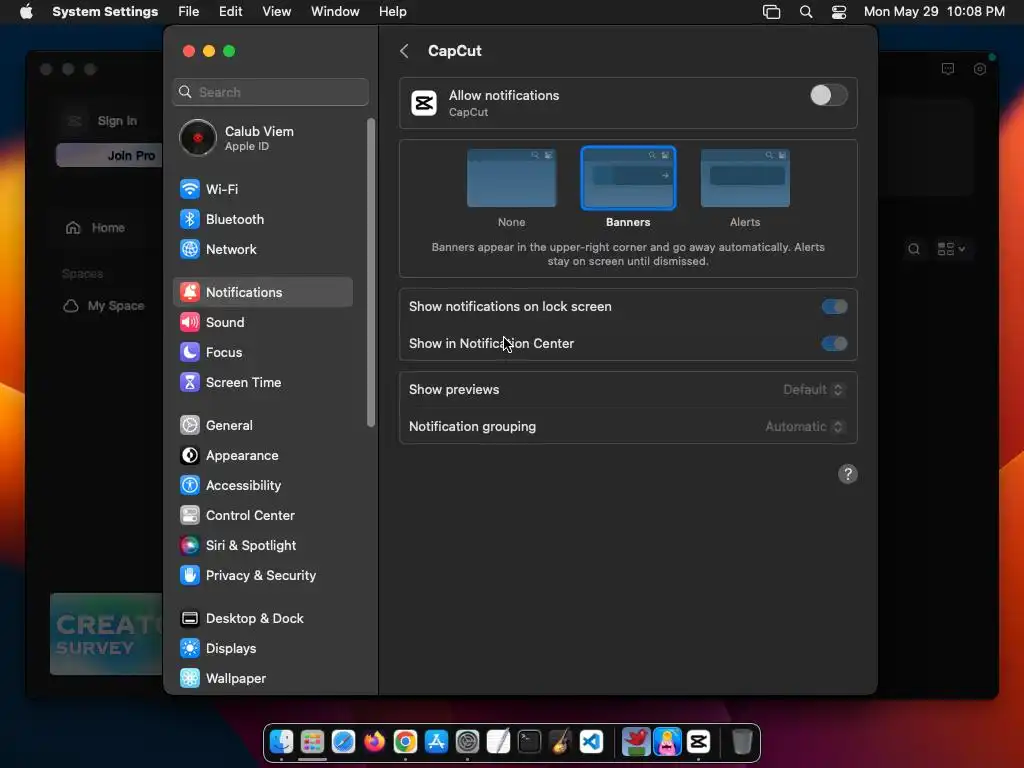Open TextEdit from the Dock
Image resolution: width=1024 pixels, height=768 pixels.
pos(498,742)
